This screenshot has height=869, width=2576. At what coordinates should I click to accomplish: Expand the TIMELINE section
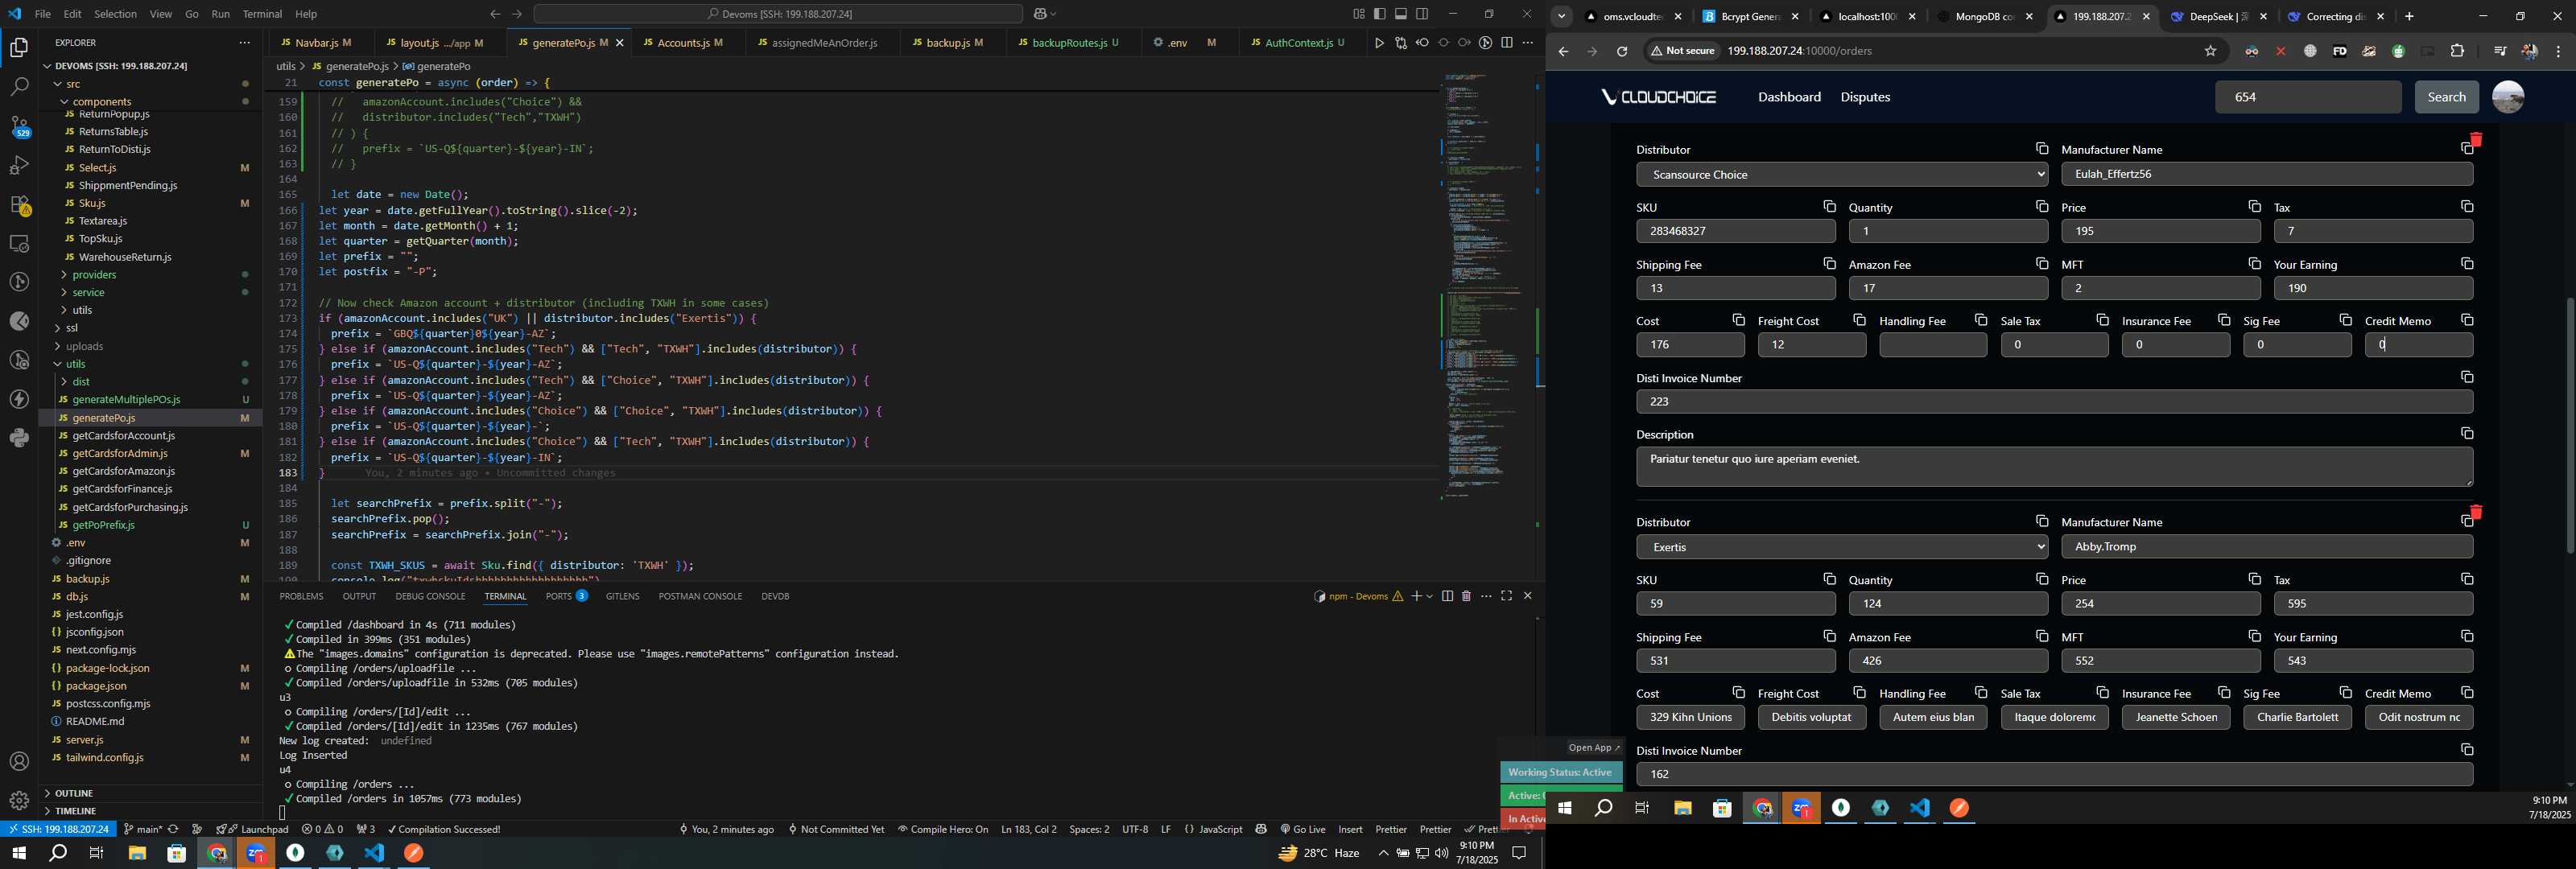76,811
